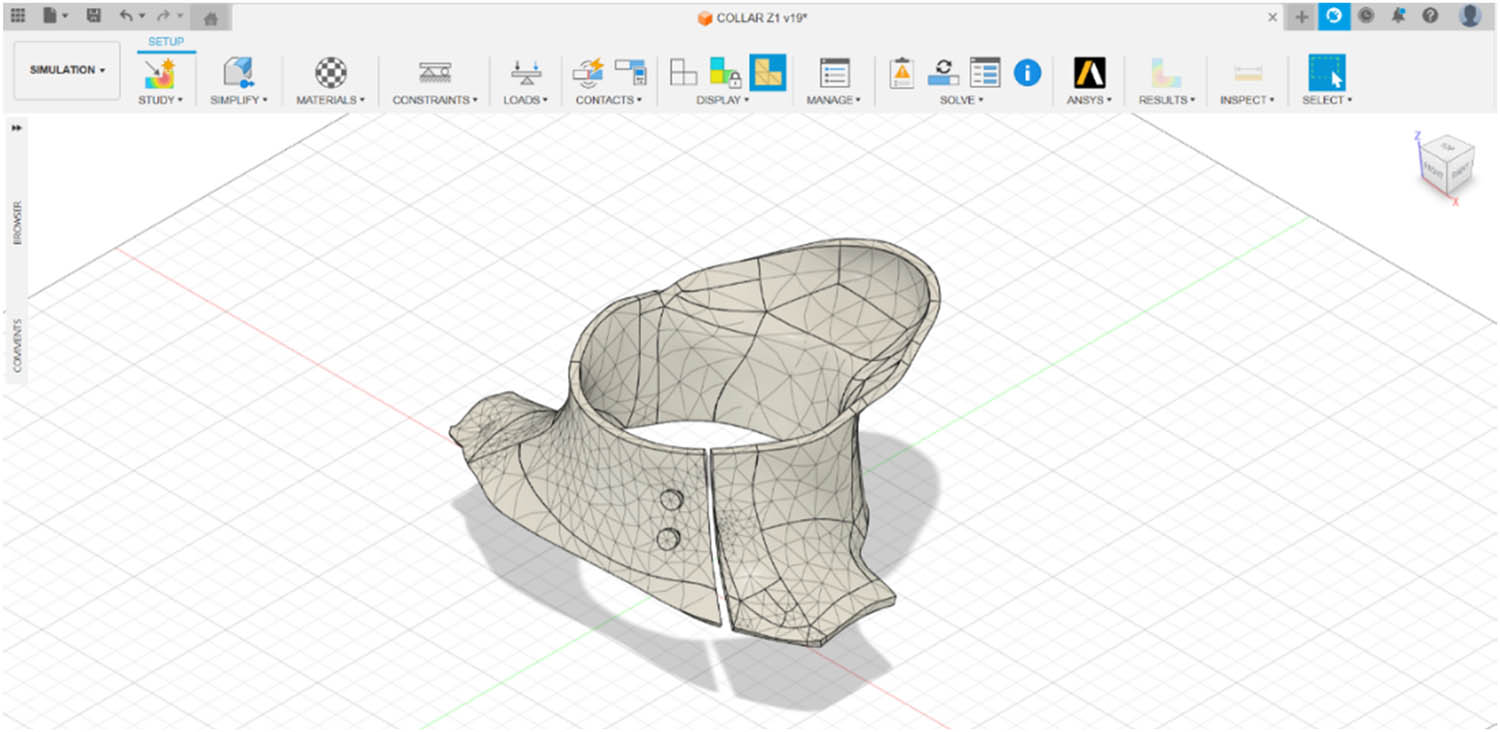This screenshot has width=1500, height=732.
Task: Click the Undo arrow icon
Action: point(126,17)
